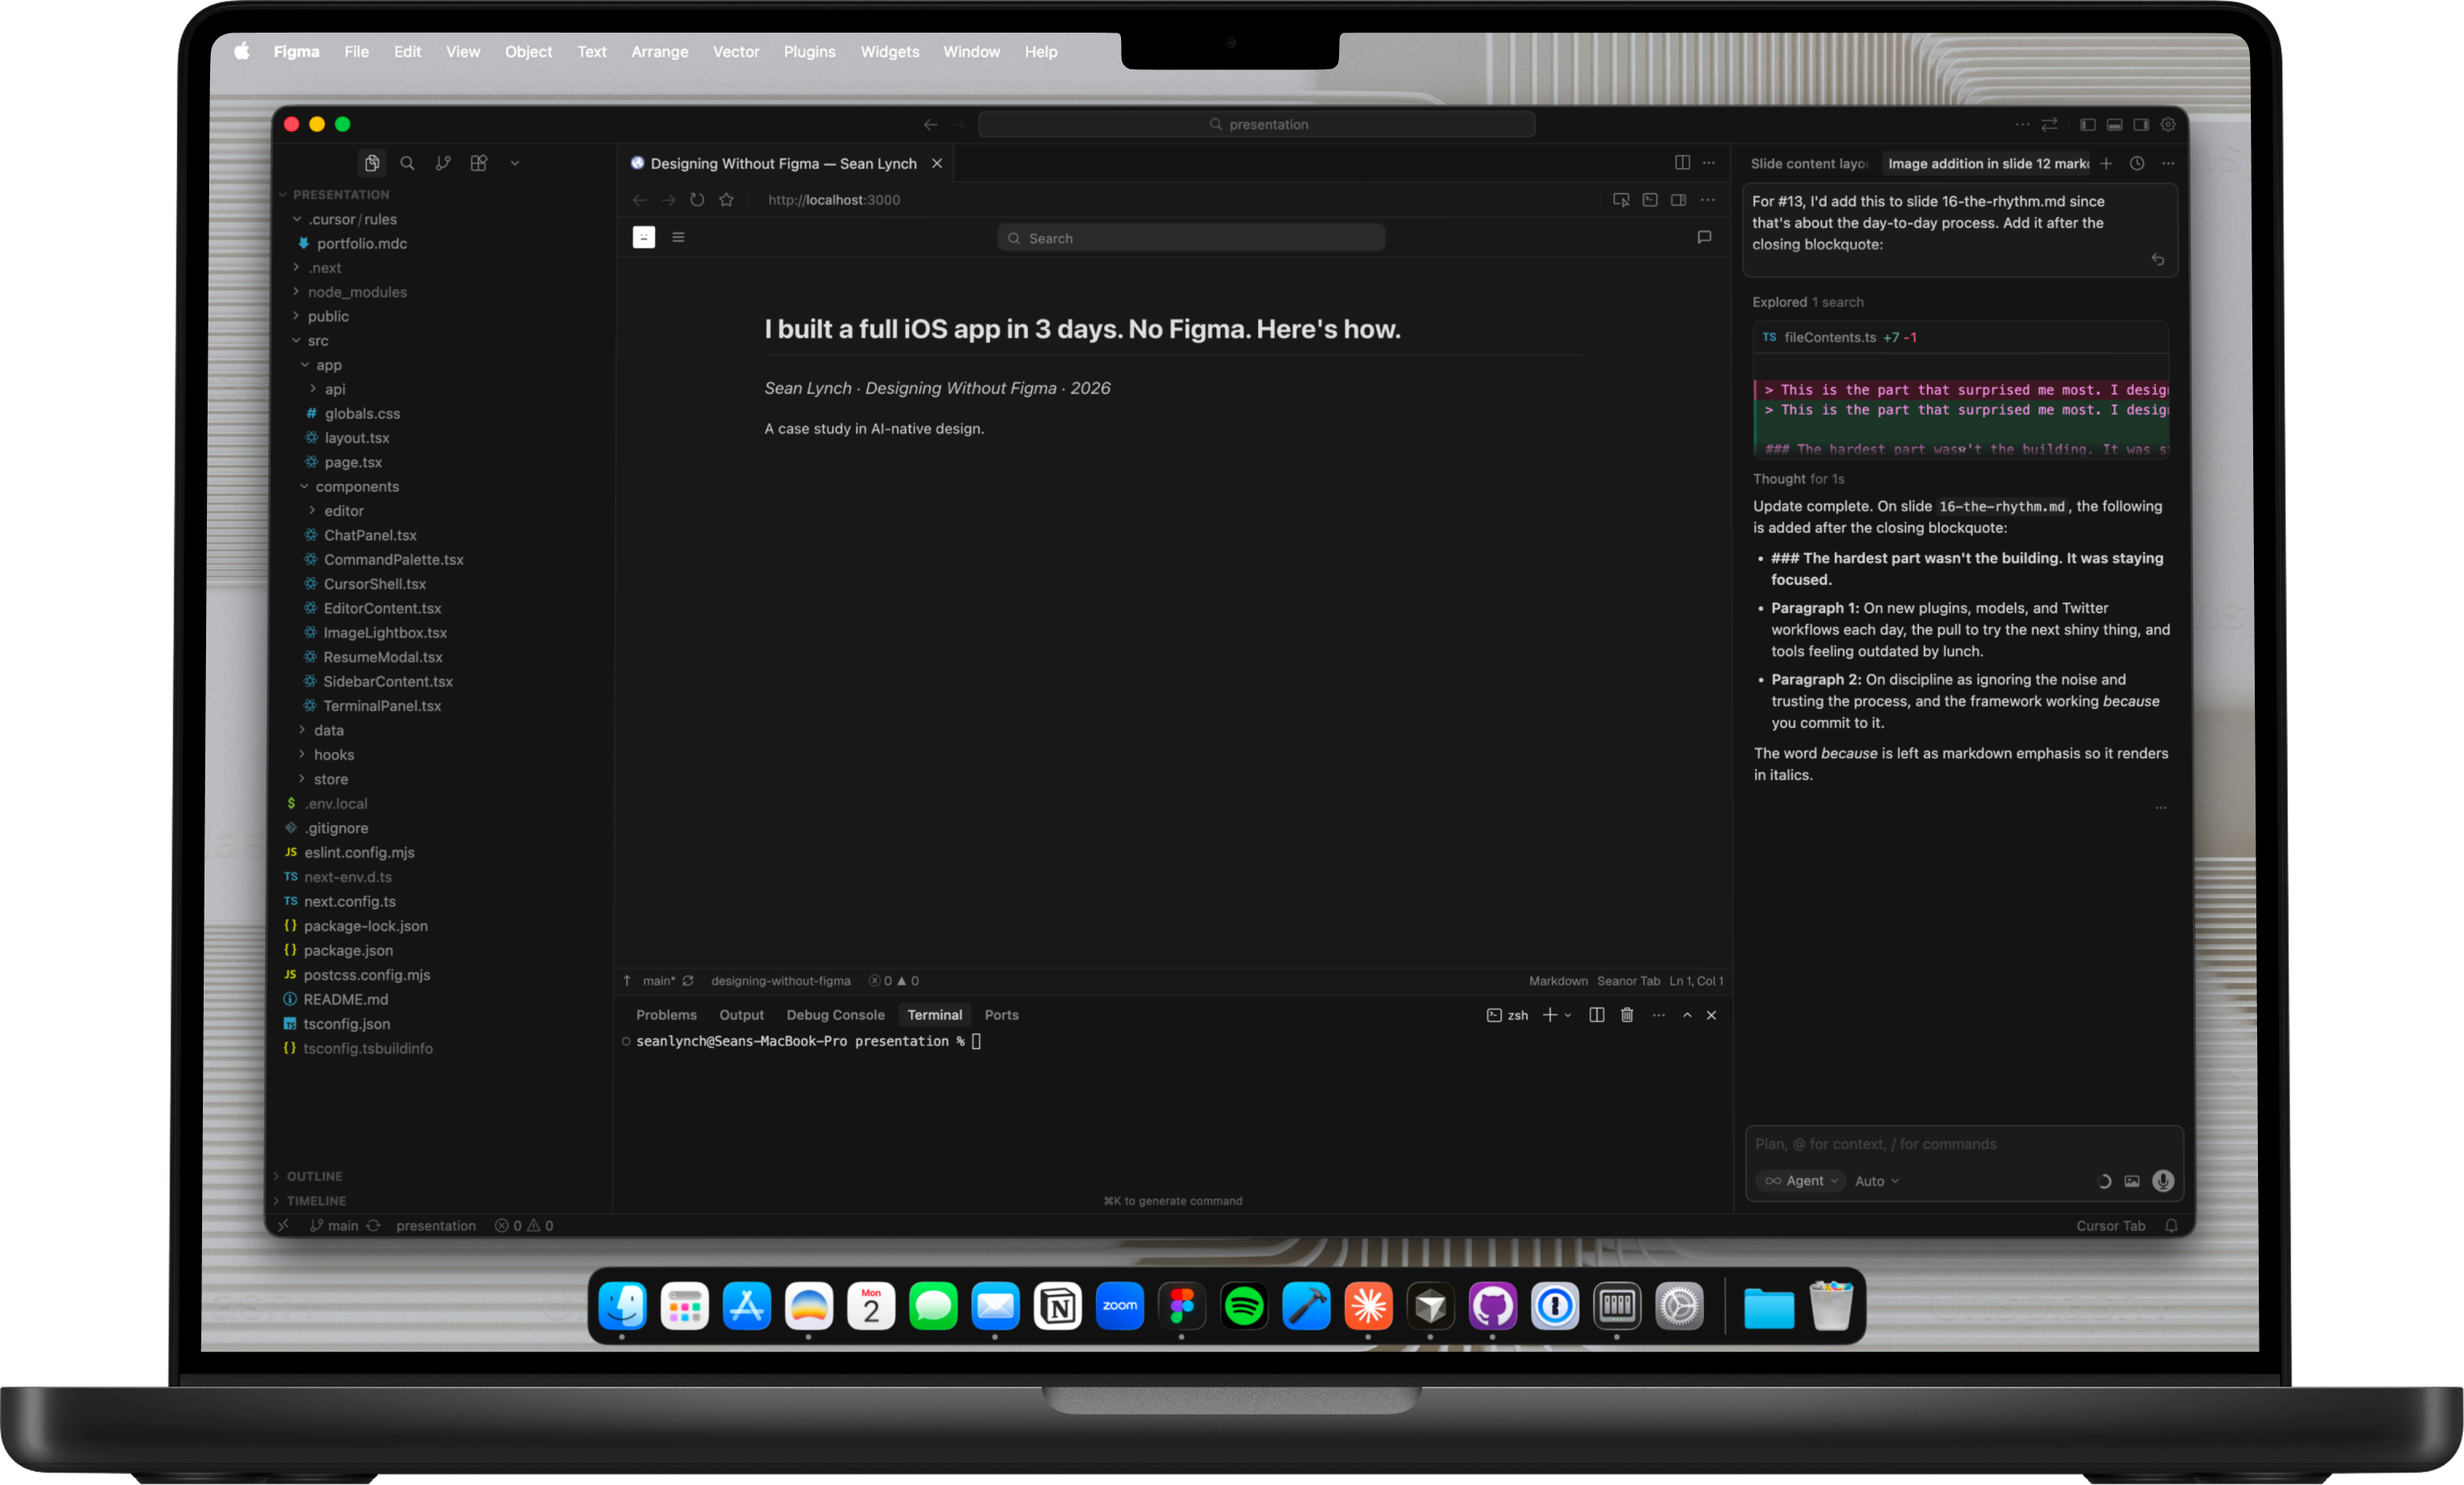Kill terminal with the trash icon
2464x1485 pixels.
pyautogui.click(x=1627, y=1015)
